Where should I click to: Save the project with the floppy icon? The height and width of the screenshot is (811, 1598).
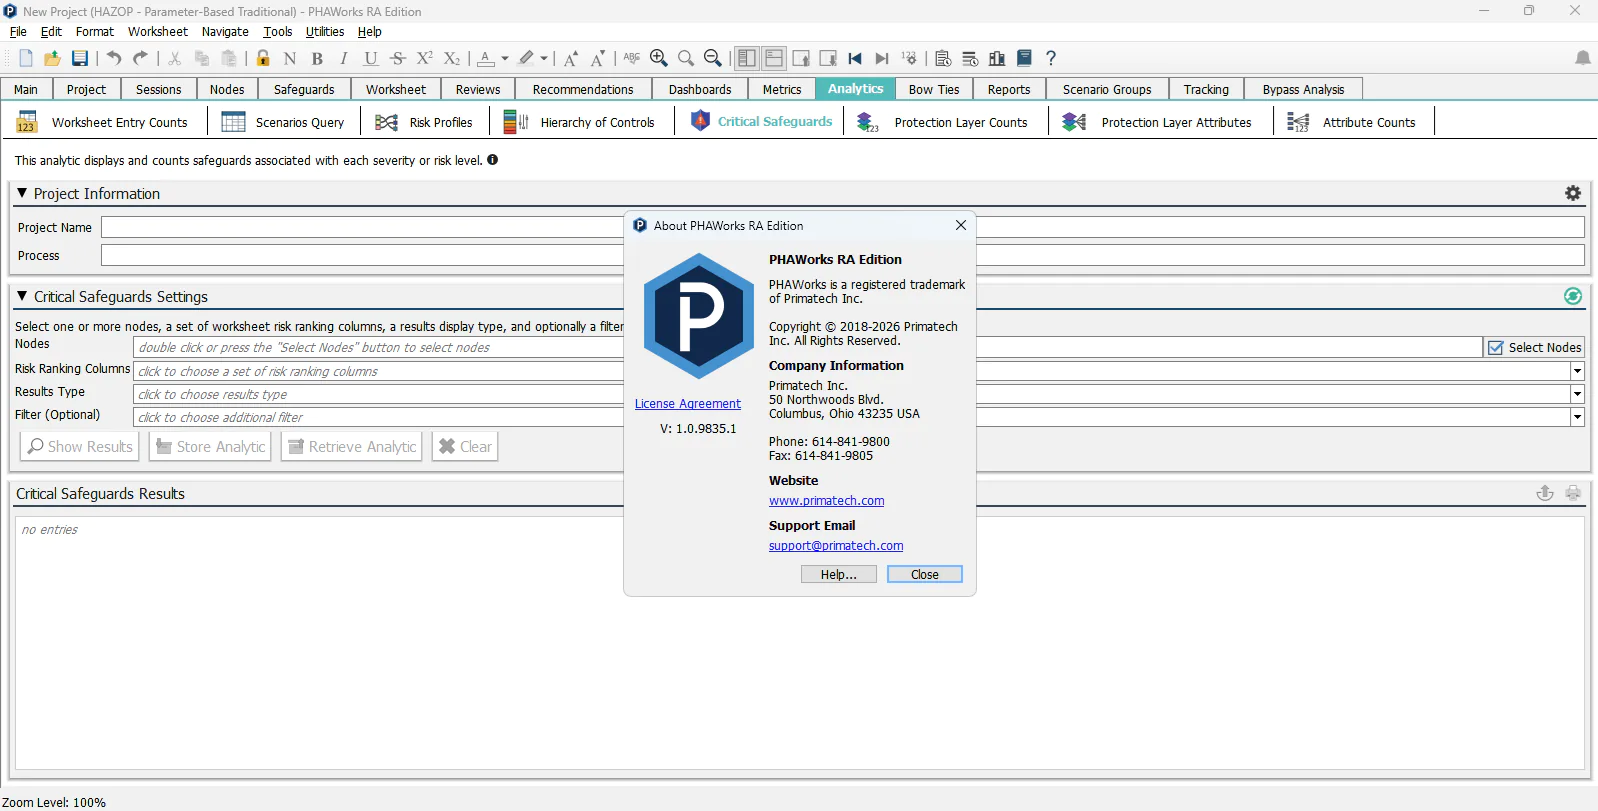point(80,58)
